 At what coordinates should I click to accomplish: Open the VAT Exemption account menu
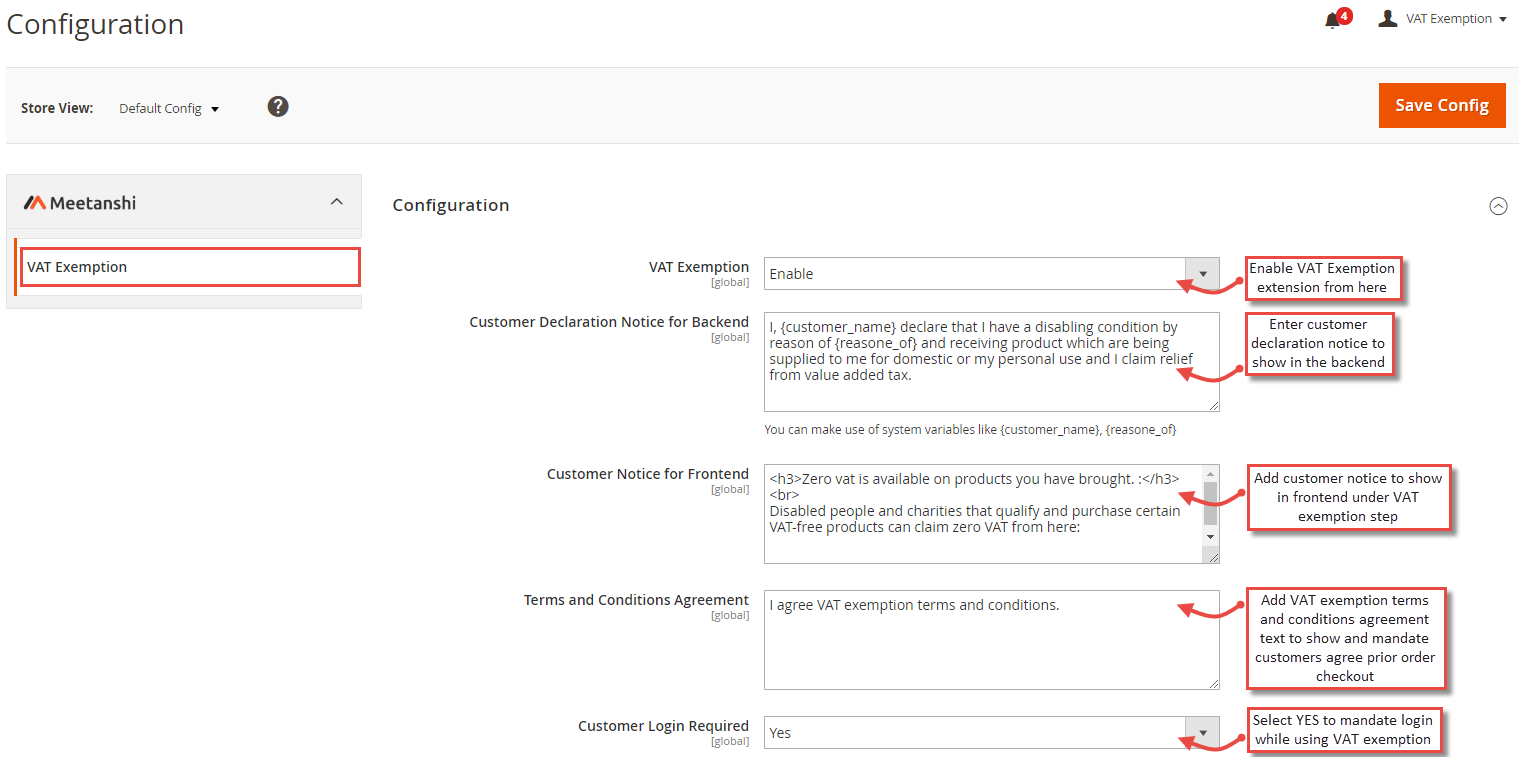tap(1442, 19)
